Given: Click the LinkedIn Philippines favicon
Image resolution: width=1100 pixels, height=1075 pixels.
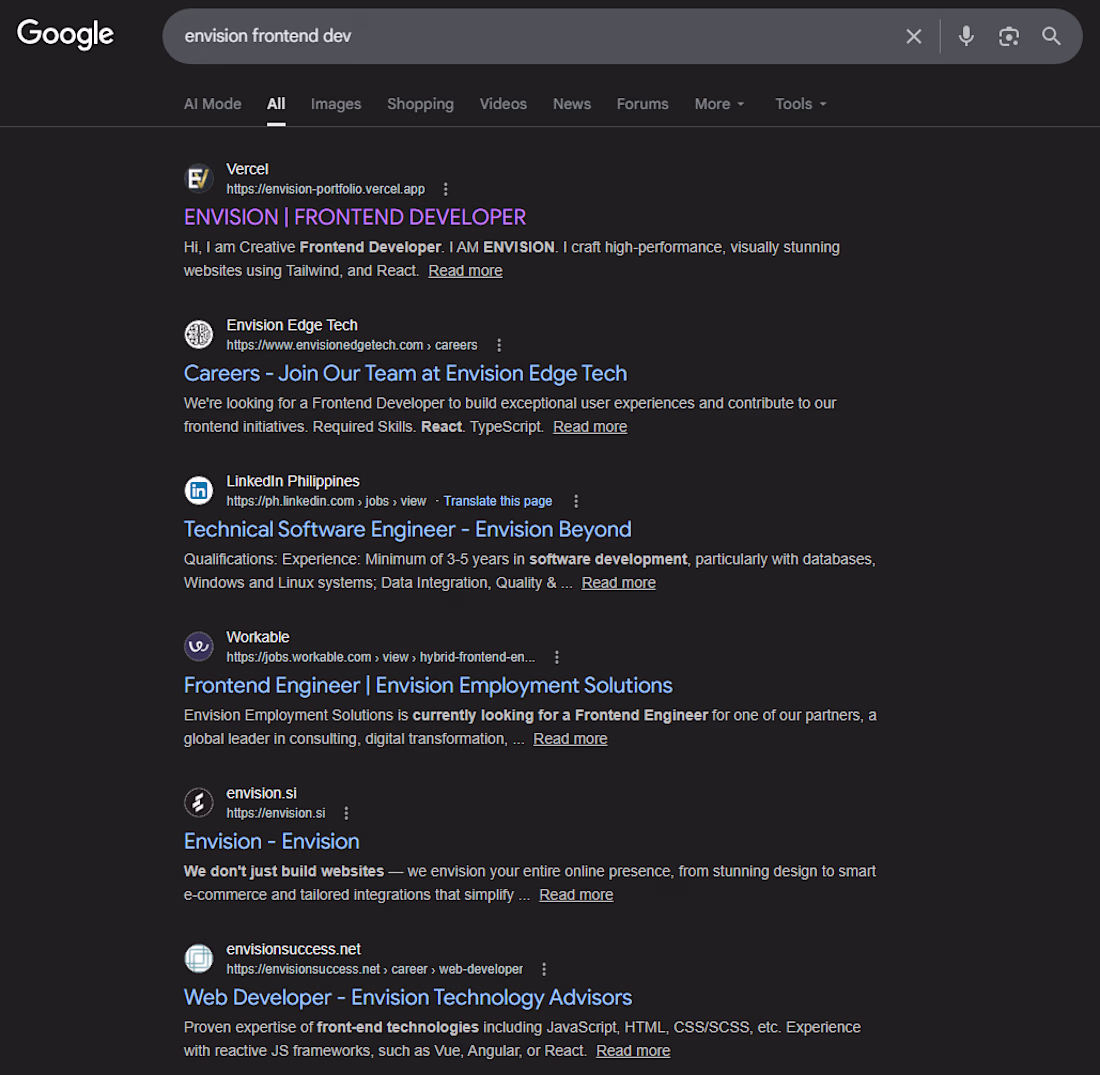Looking at the screenshot, I should tap(199, 490).
